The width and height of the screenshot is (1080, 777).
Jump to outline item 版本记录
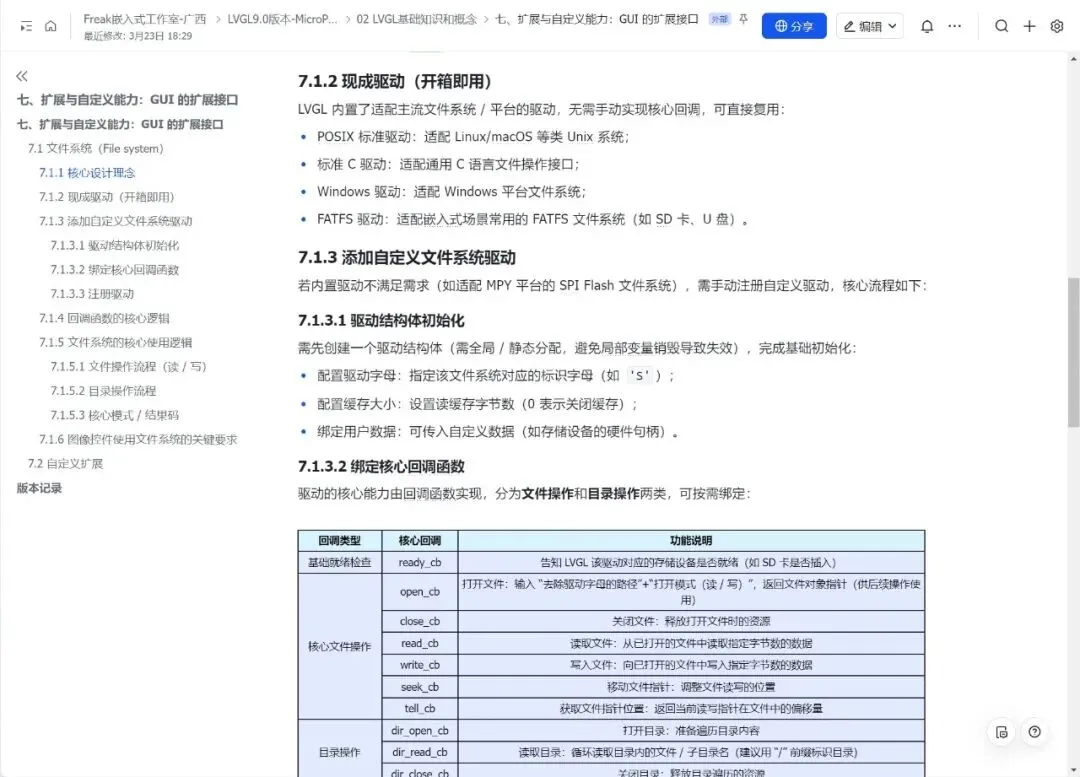coord(39,488)
